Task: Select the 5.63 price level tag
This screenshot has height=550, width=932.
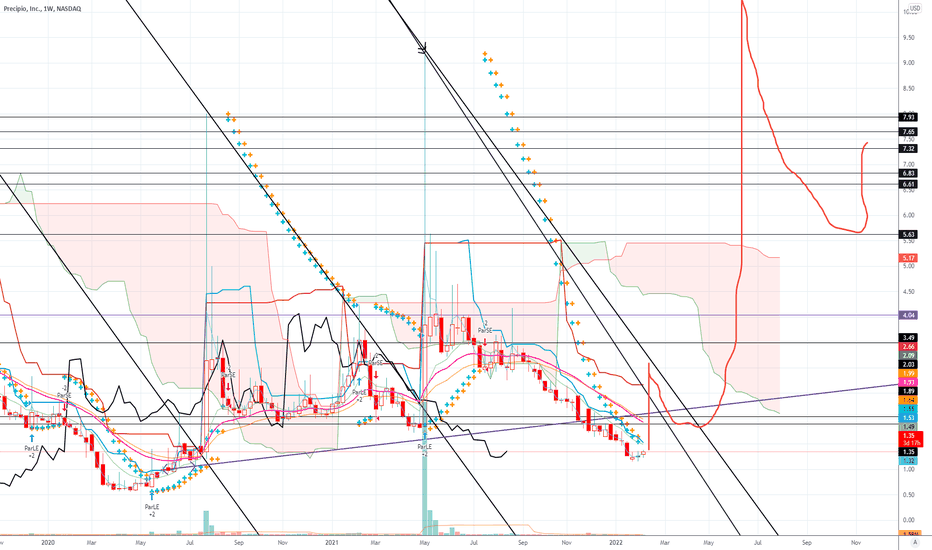Action: pos(909,234)
